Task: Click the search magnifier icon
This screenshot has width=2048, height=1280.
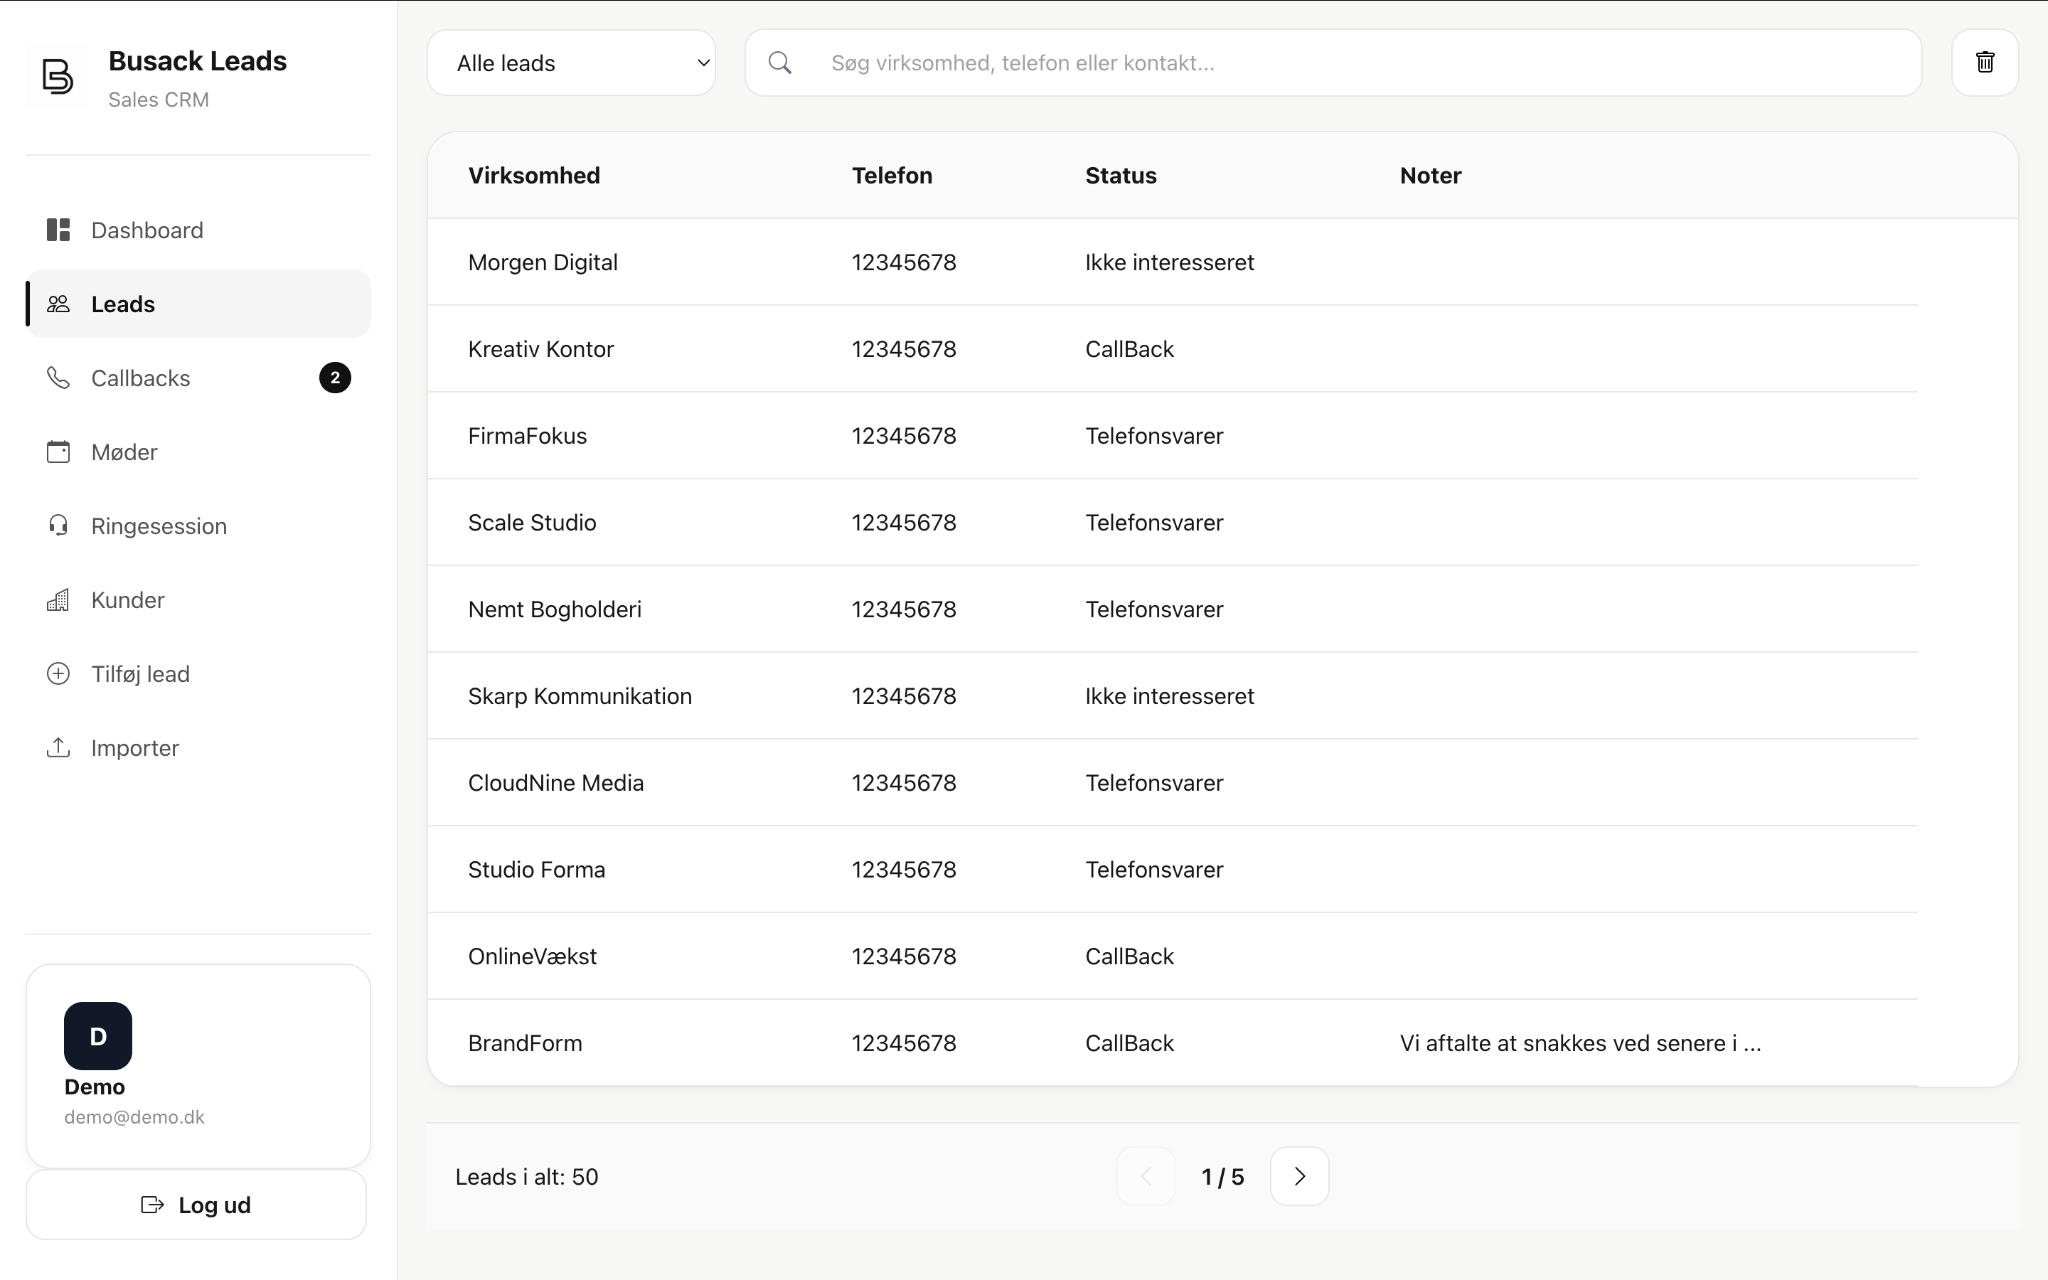Action: [780, 63]
